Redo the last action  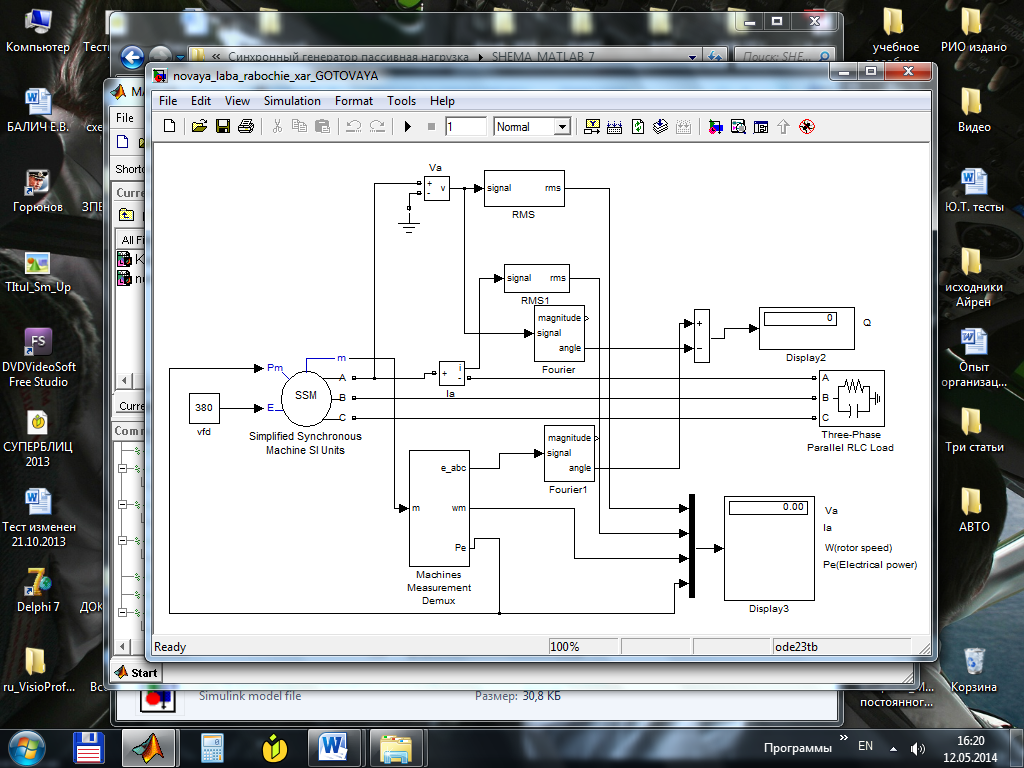click(x=377, y=126)
